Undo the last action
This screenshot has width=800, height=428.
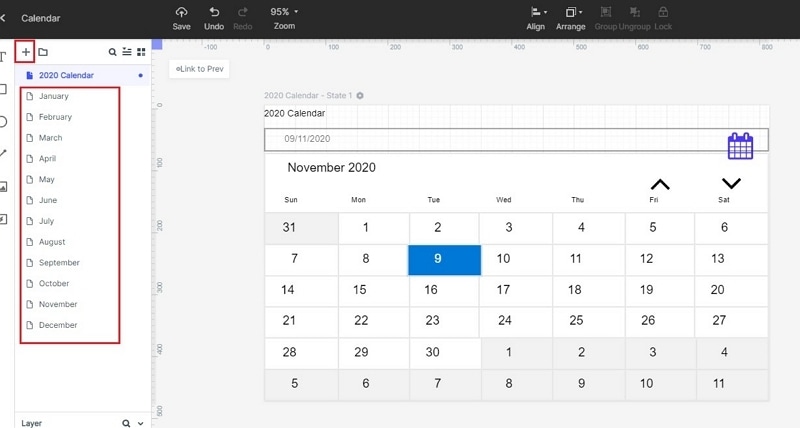click(214, 18)
